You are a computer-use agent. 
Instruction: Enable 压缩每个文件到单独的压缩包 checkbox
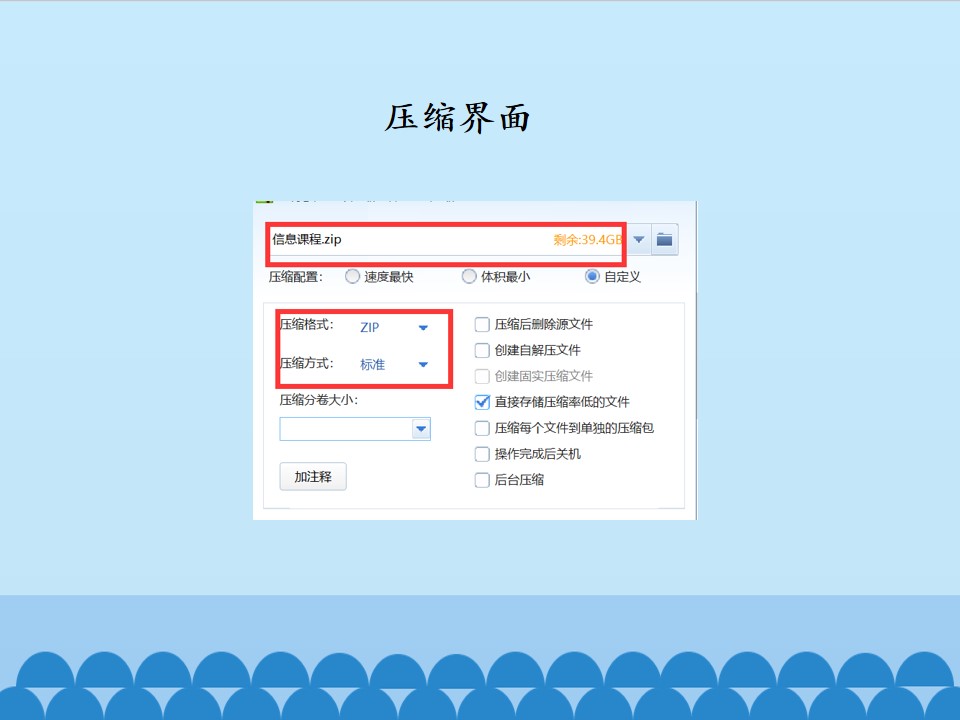(482, 428)
